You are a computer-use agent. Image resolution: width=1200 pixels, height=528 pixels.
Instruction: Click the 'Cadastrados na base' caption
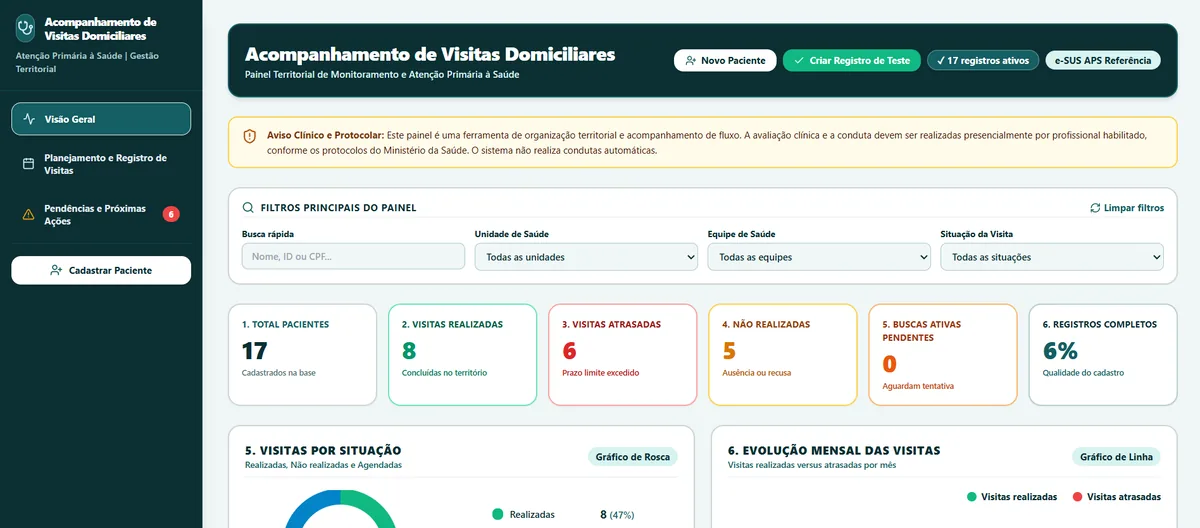279,373
